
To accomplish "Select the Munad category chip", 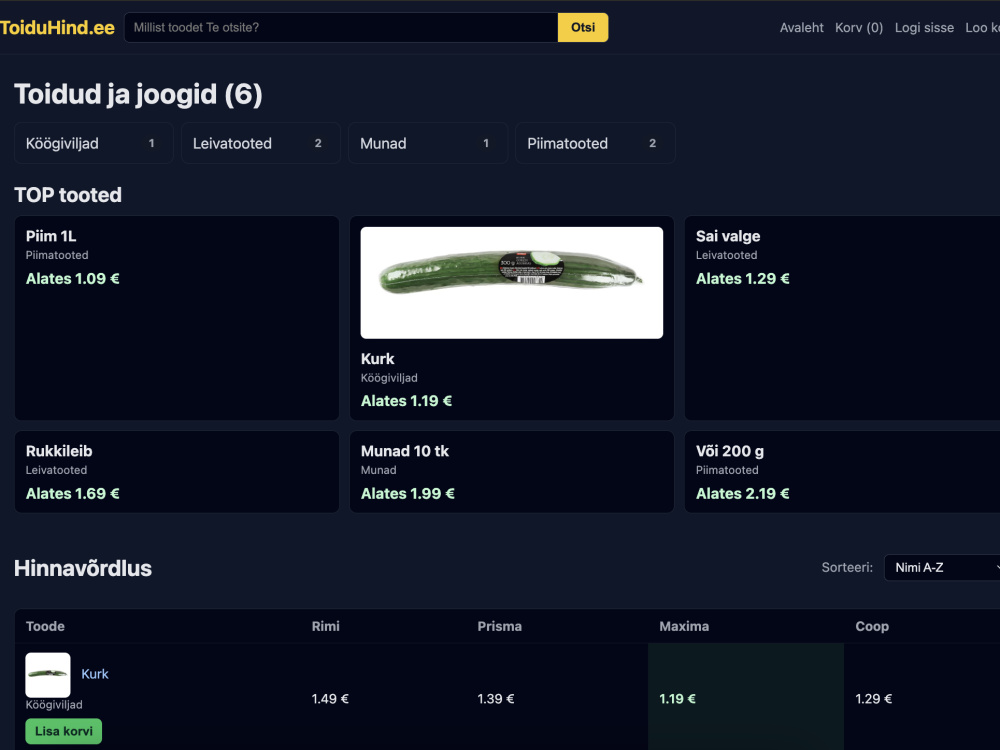I will (x=428, y=143).
